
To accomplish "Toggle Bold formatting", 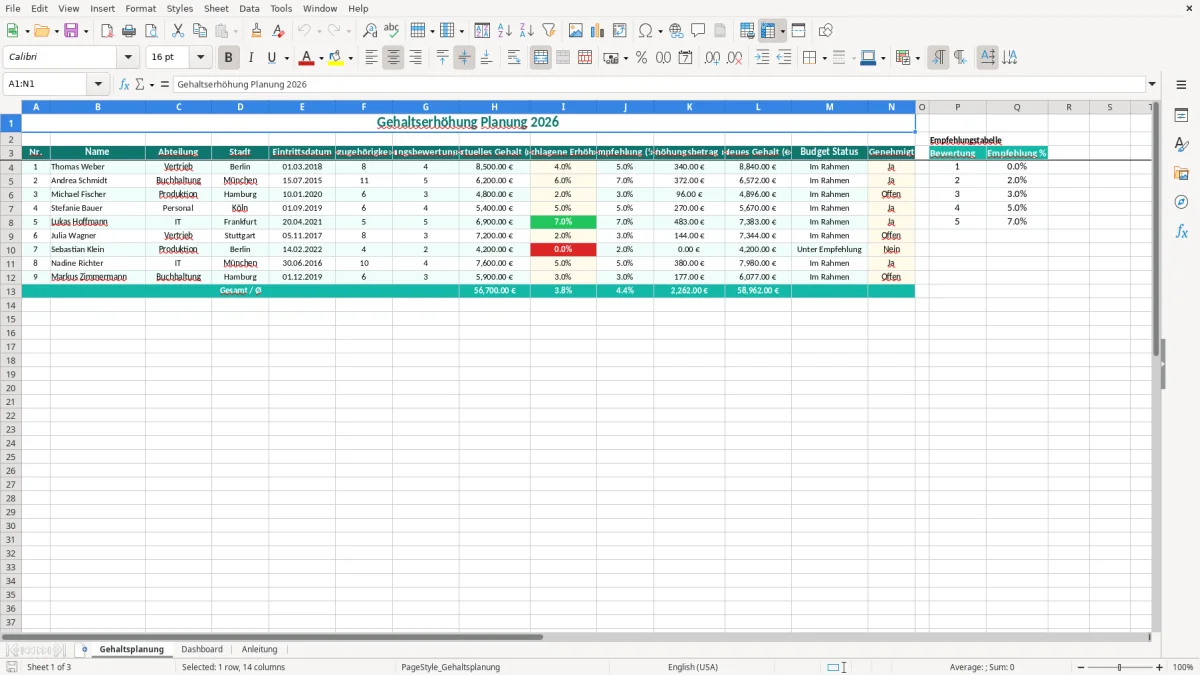I will click(228, 58).
